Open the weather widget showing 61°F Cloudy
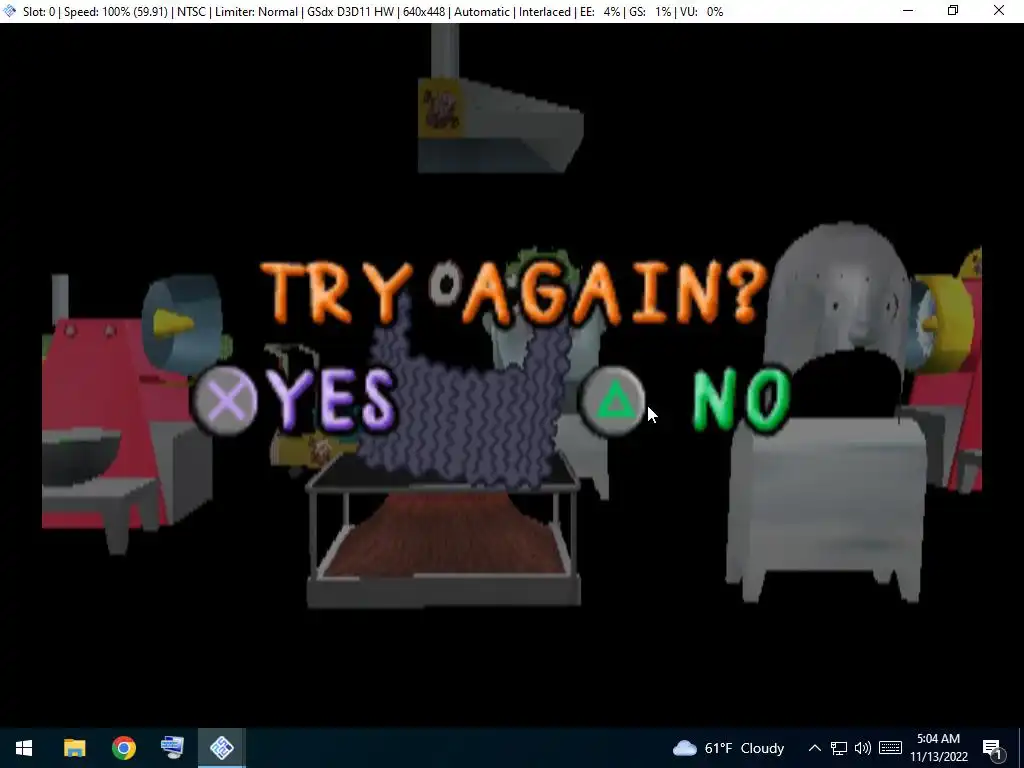The height and width of the screenshot is (768, 1024). click(728, 748)
